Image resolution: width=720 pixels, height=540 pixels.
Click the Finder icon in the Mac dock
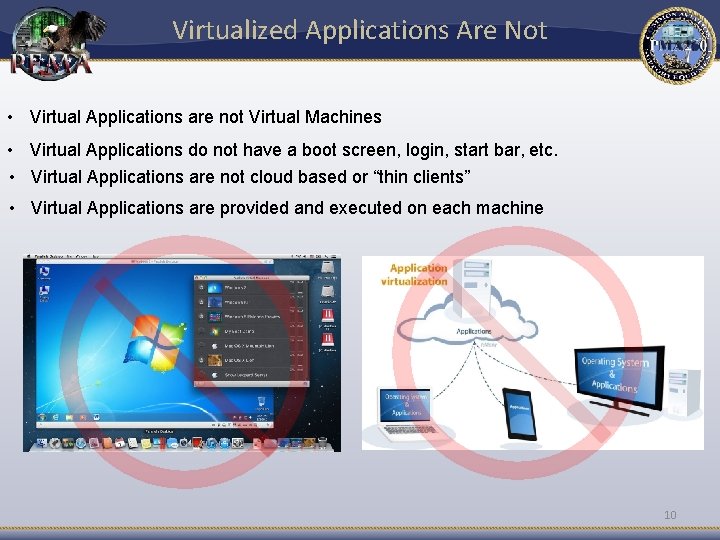pos(42,443)
